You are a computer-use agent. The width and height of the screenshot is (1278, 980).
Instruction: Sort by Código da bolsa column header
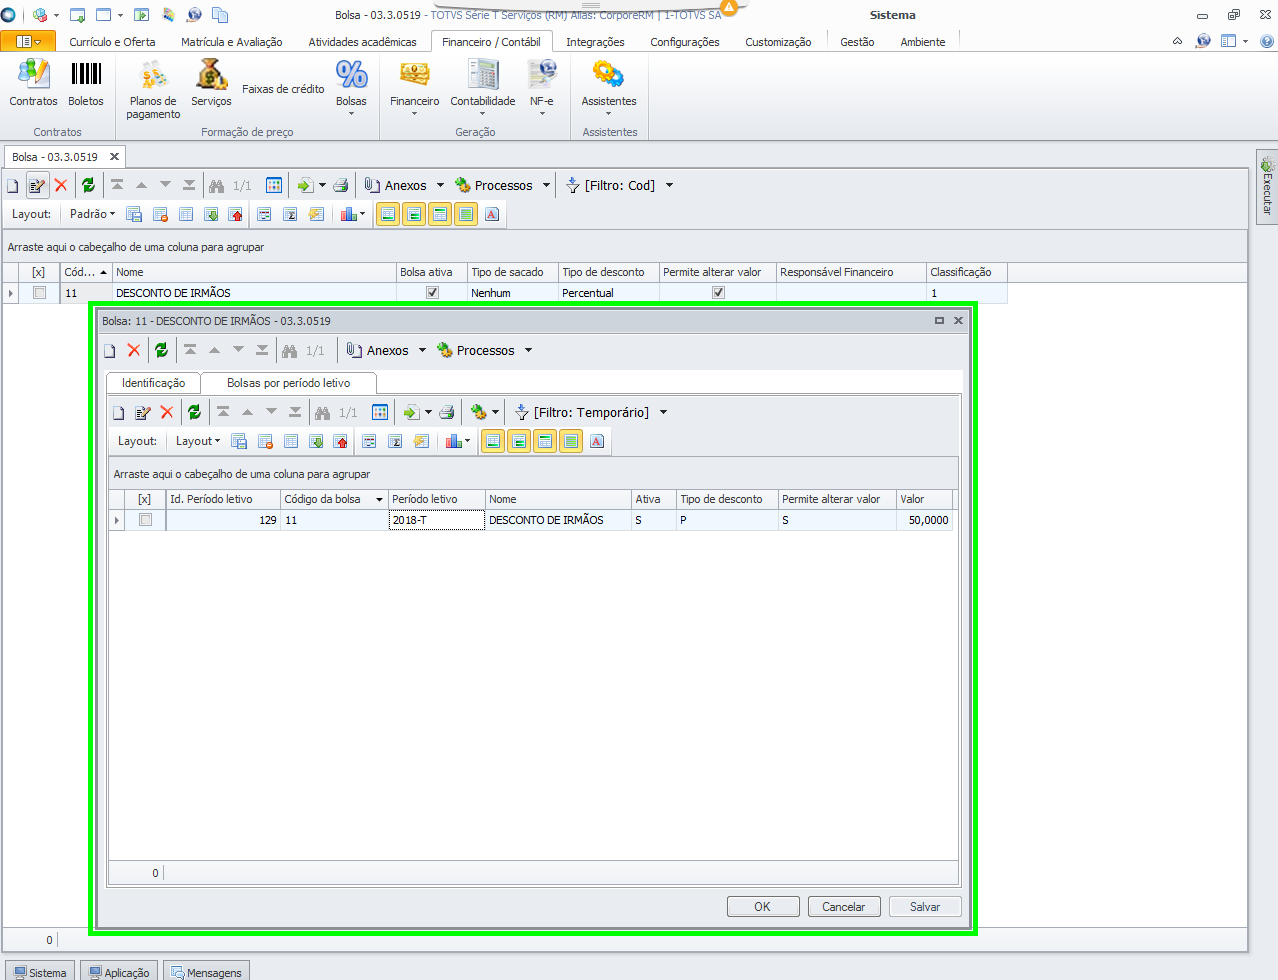pos(334,499)
